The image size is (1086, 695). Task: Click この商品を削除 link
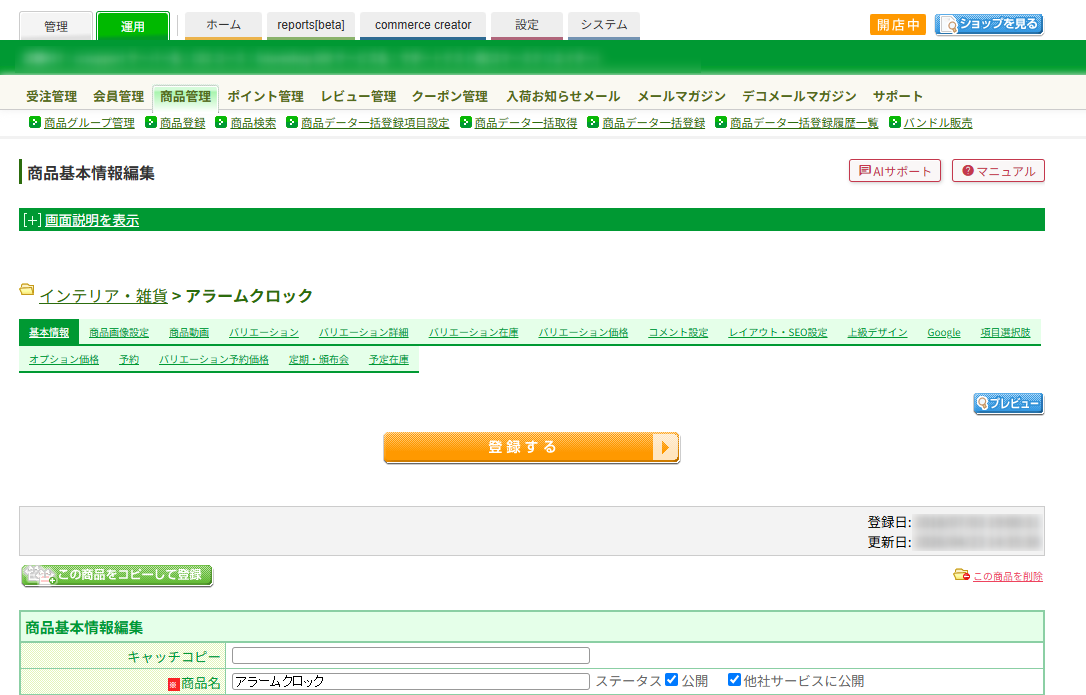pyautogui.click(x=1008, y=577)
